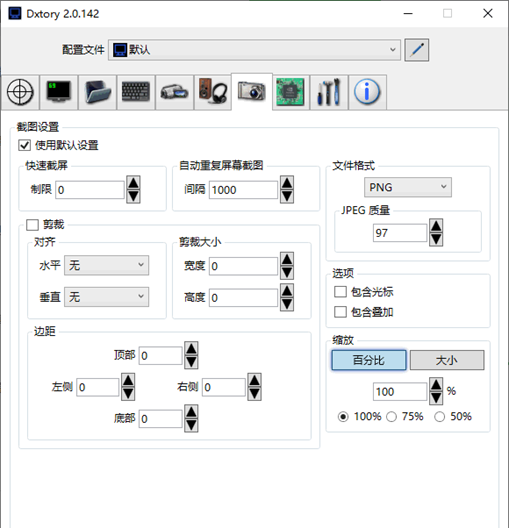Increase the 顶部 margin value

coord(191,349)
